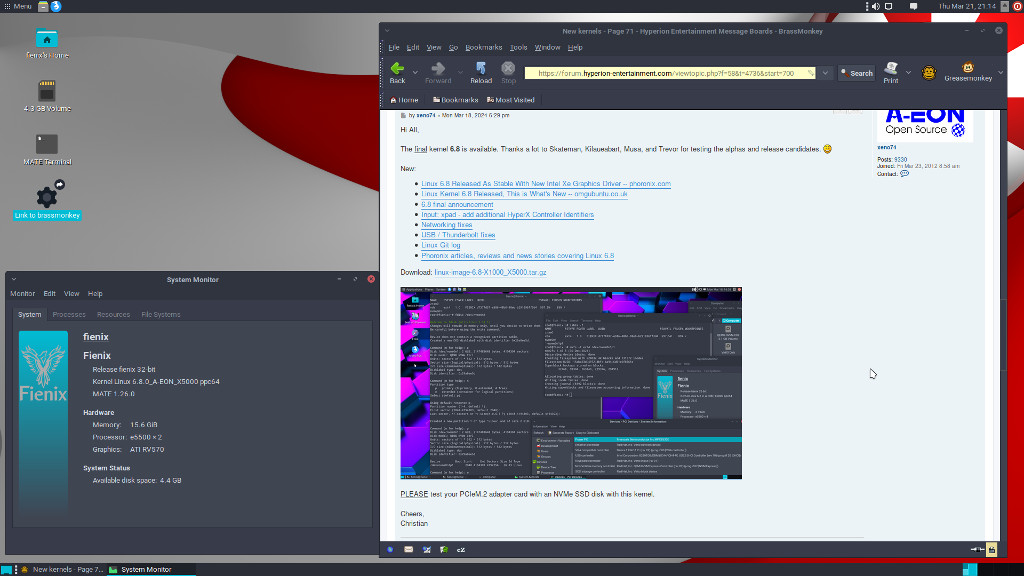Viewport: 1024px width, 576px height.
Task: Open the Tools menu in BrassMonkey
Action: (519, 48)
